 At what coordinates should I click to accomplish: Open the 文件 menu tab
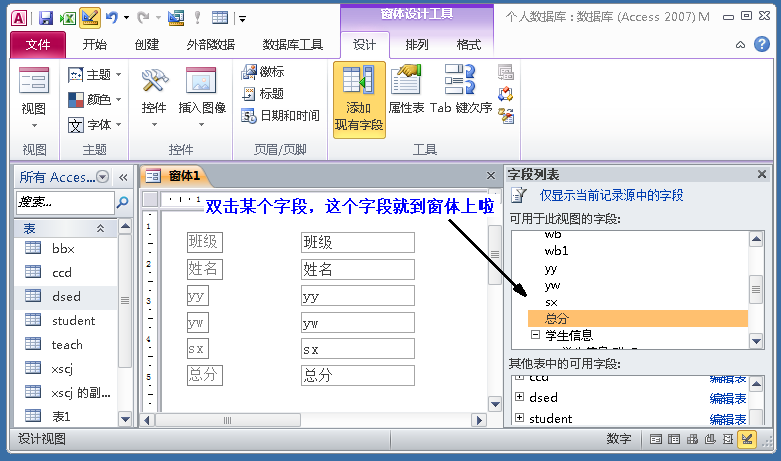coord(38,45)
